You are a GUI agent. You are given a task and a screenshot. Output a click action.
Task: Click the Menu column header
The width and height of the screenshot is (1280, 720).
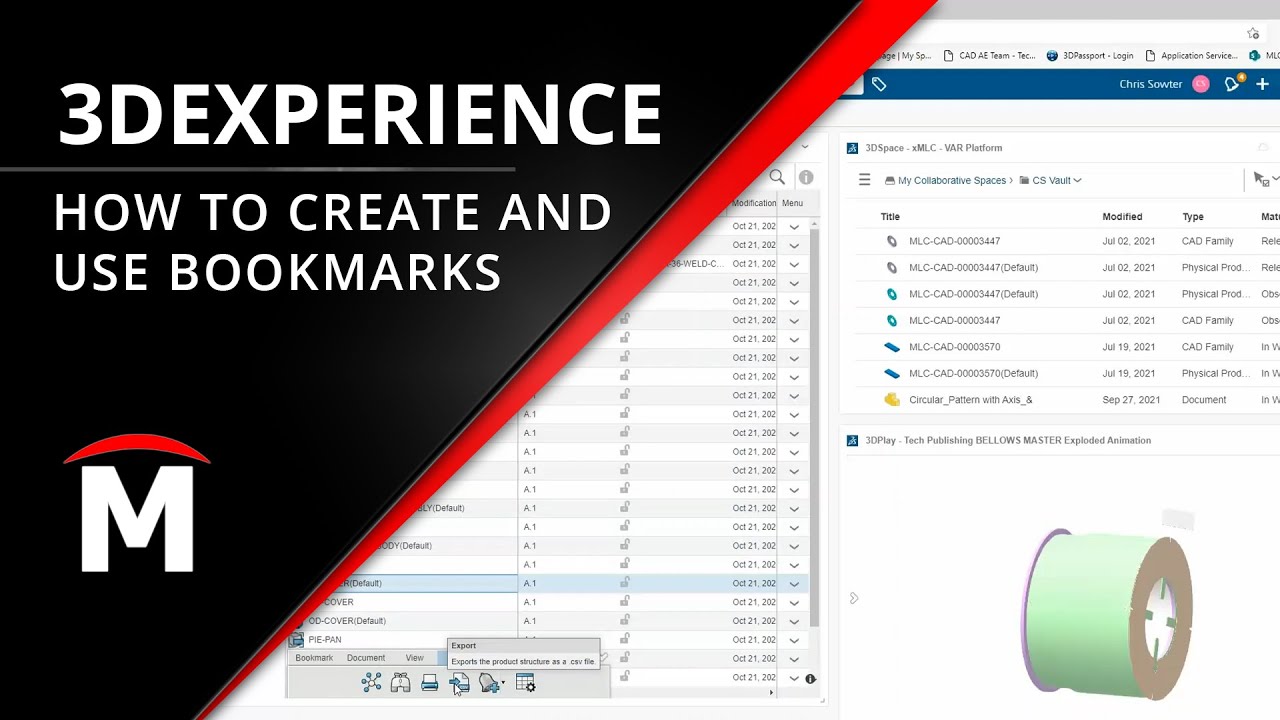click(792, 203)
